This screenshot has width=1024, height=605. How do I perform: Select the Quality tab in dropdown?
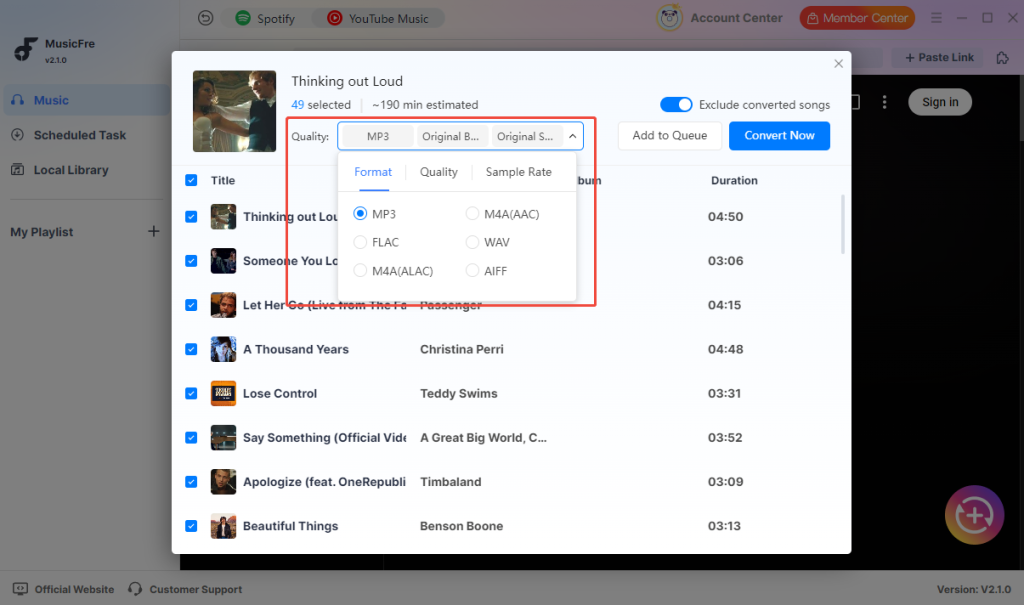pyautogui.click(x=438, y=172)
